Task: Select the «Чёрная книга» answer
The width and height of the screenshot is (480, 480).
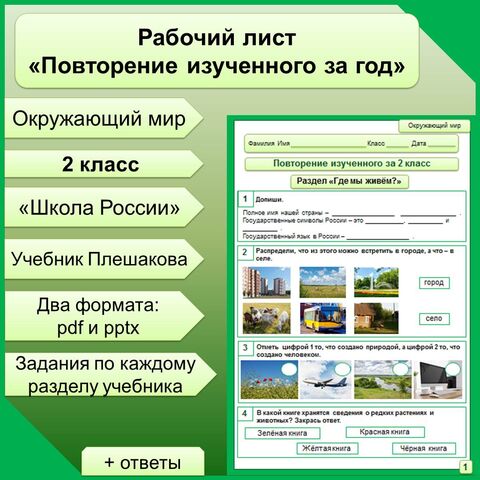Action: point(424,448)
